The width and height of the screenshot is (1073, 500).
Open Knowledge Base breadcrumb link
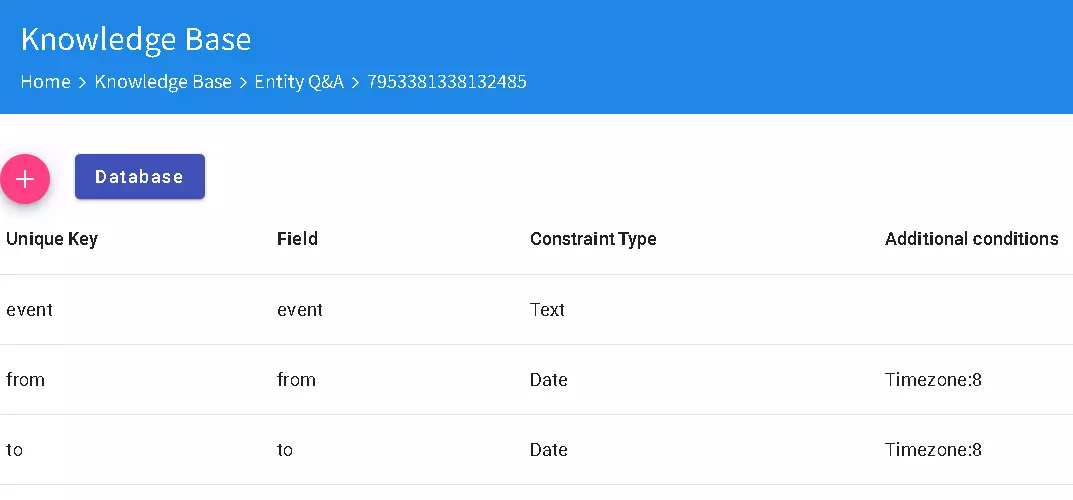(163, 82)
